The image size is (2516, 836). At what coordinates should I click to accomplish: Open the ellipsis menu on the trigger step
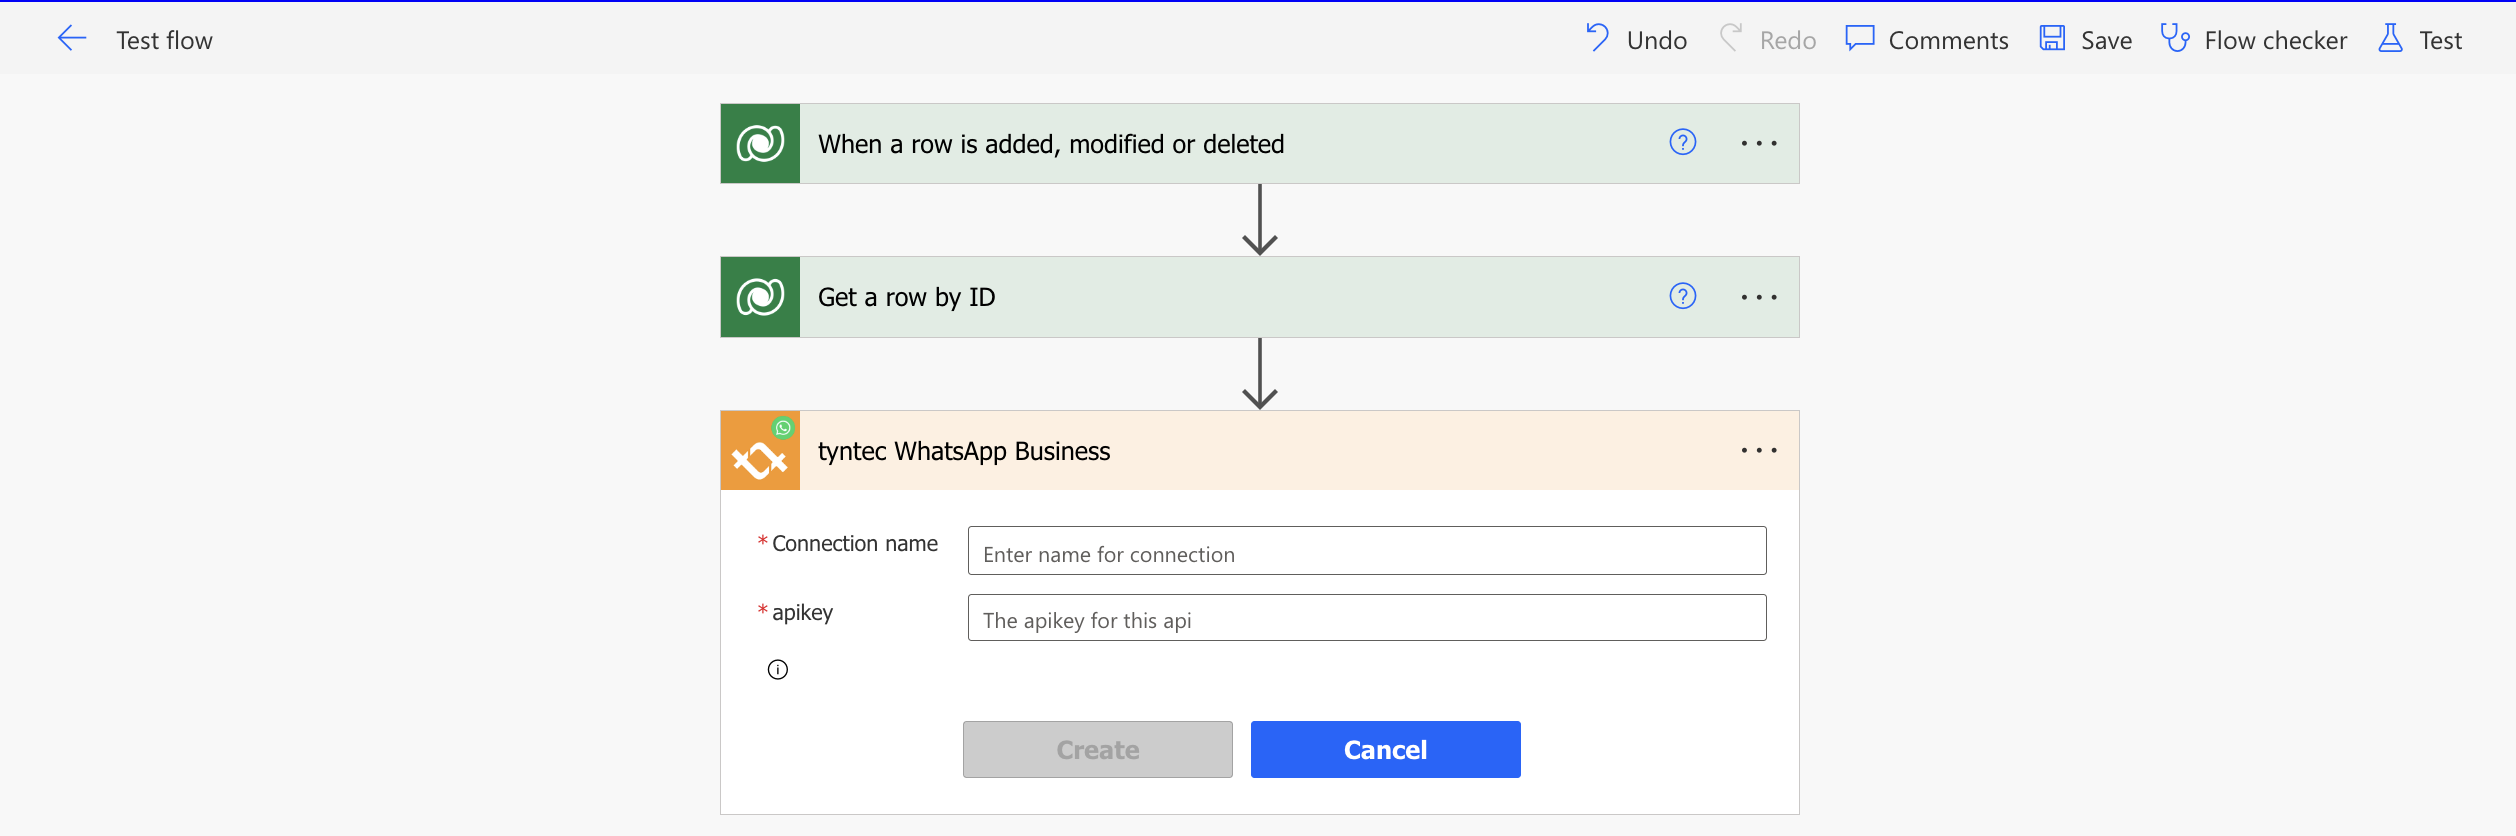point(1759,143)
